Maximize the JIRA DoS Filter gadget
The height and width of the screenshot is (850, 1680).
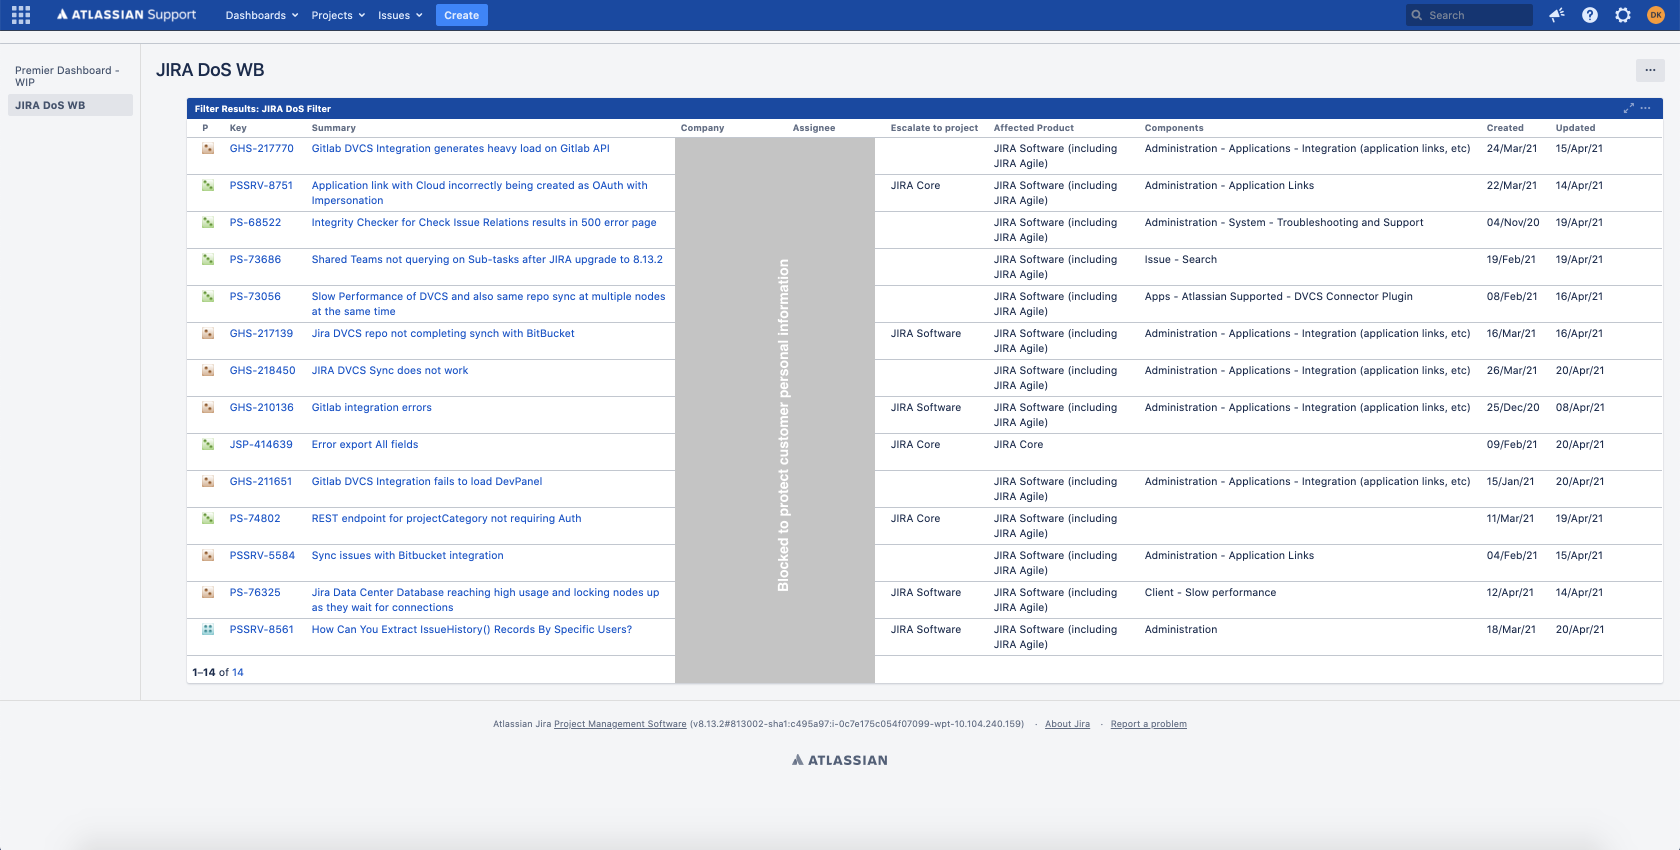[x=1628, y=108]
